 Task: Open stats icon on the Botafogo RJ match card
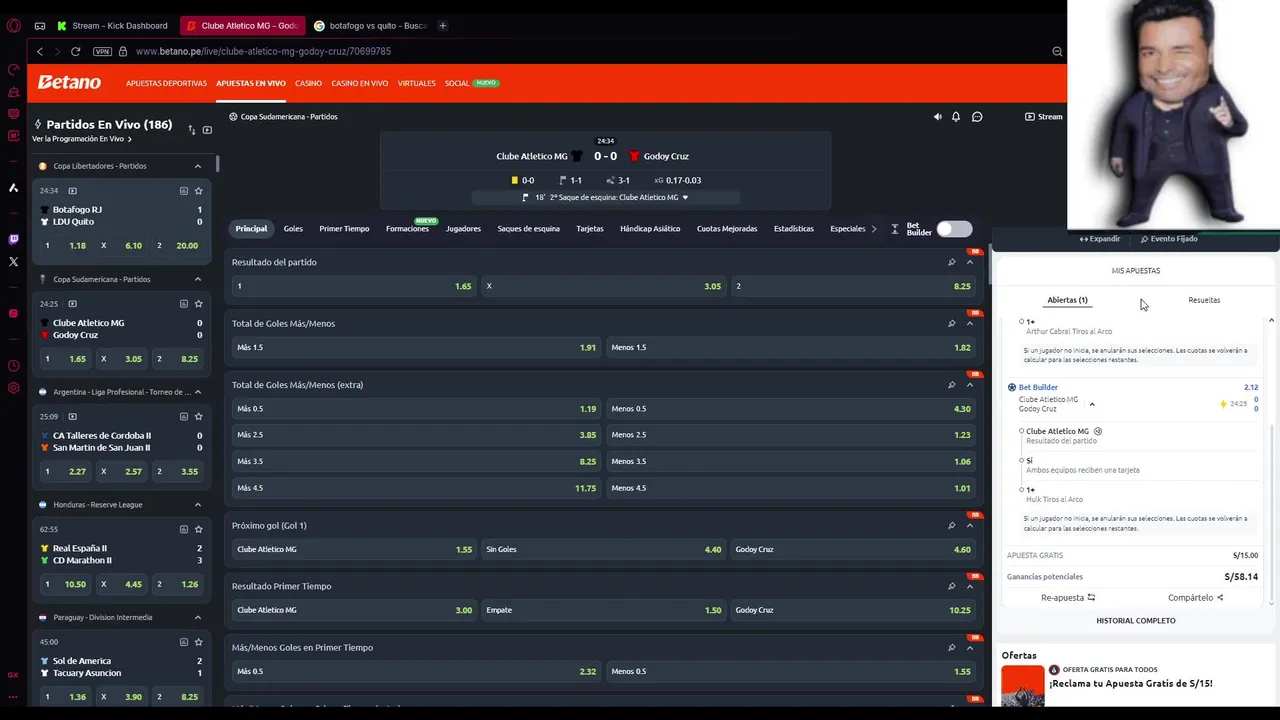coord(184,191)
